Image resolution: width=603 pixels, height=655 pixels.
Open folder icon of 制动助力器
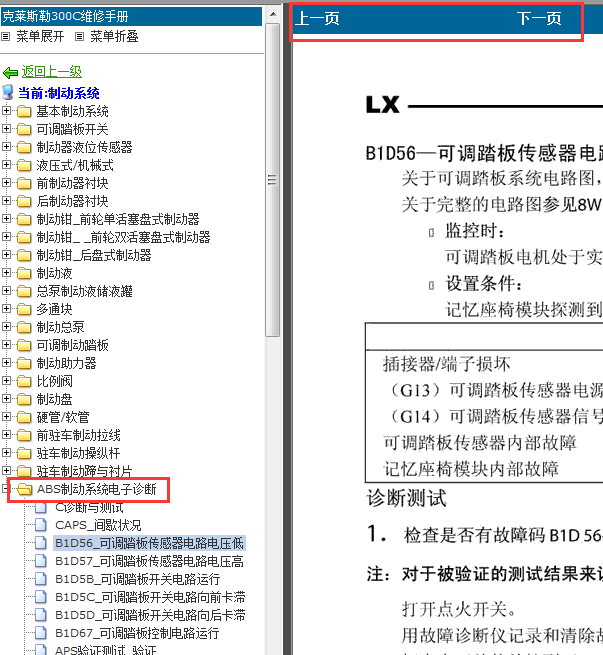point(24,363)
